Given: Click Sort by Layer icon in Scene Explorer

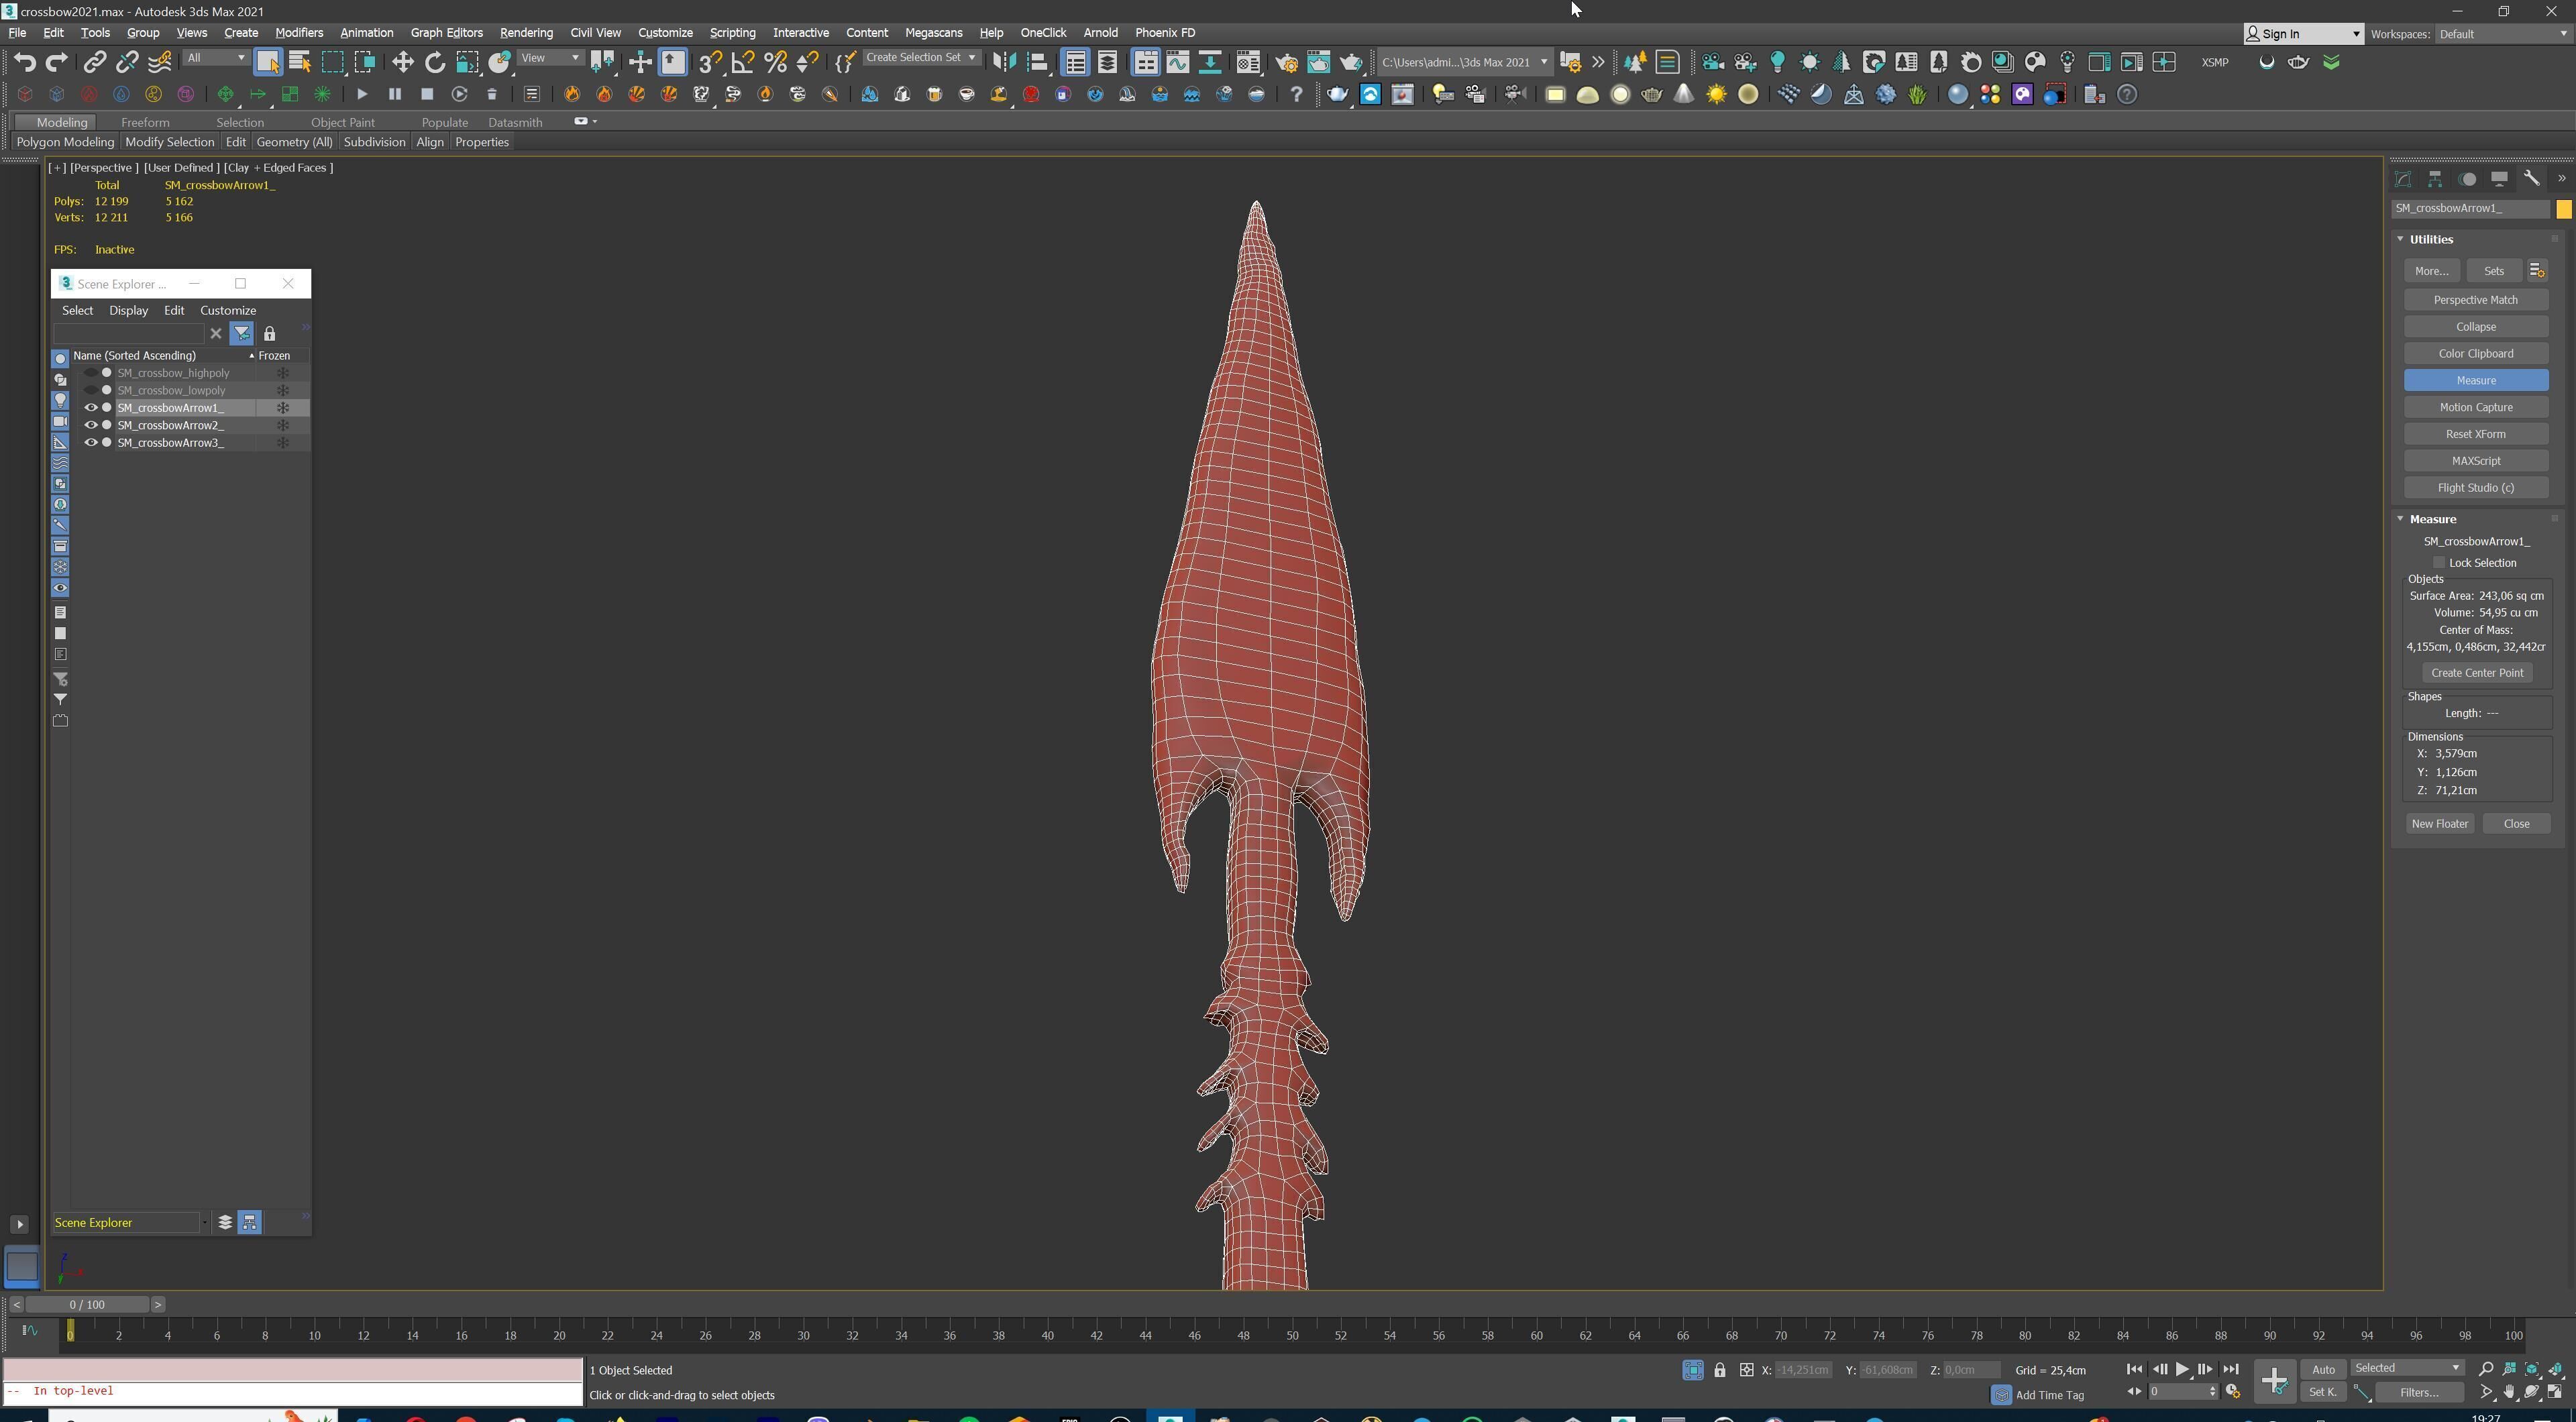Looking at the screenshot, I should [x=225, y=1222].
